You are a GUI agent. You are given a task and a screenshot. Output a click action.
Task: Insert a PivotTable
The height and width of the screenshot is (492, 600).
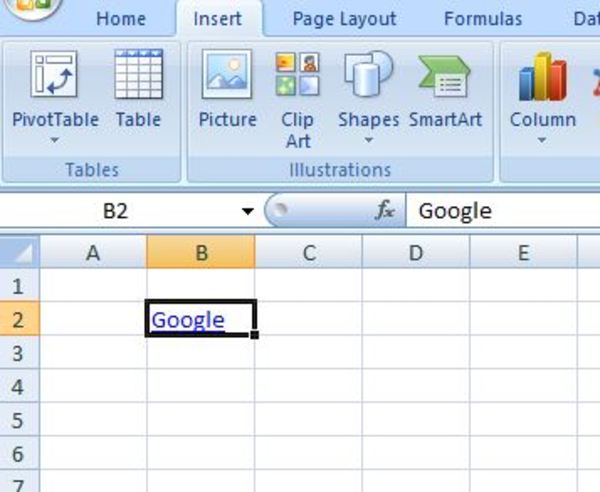click(55, 78)
